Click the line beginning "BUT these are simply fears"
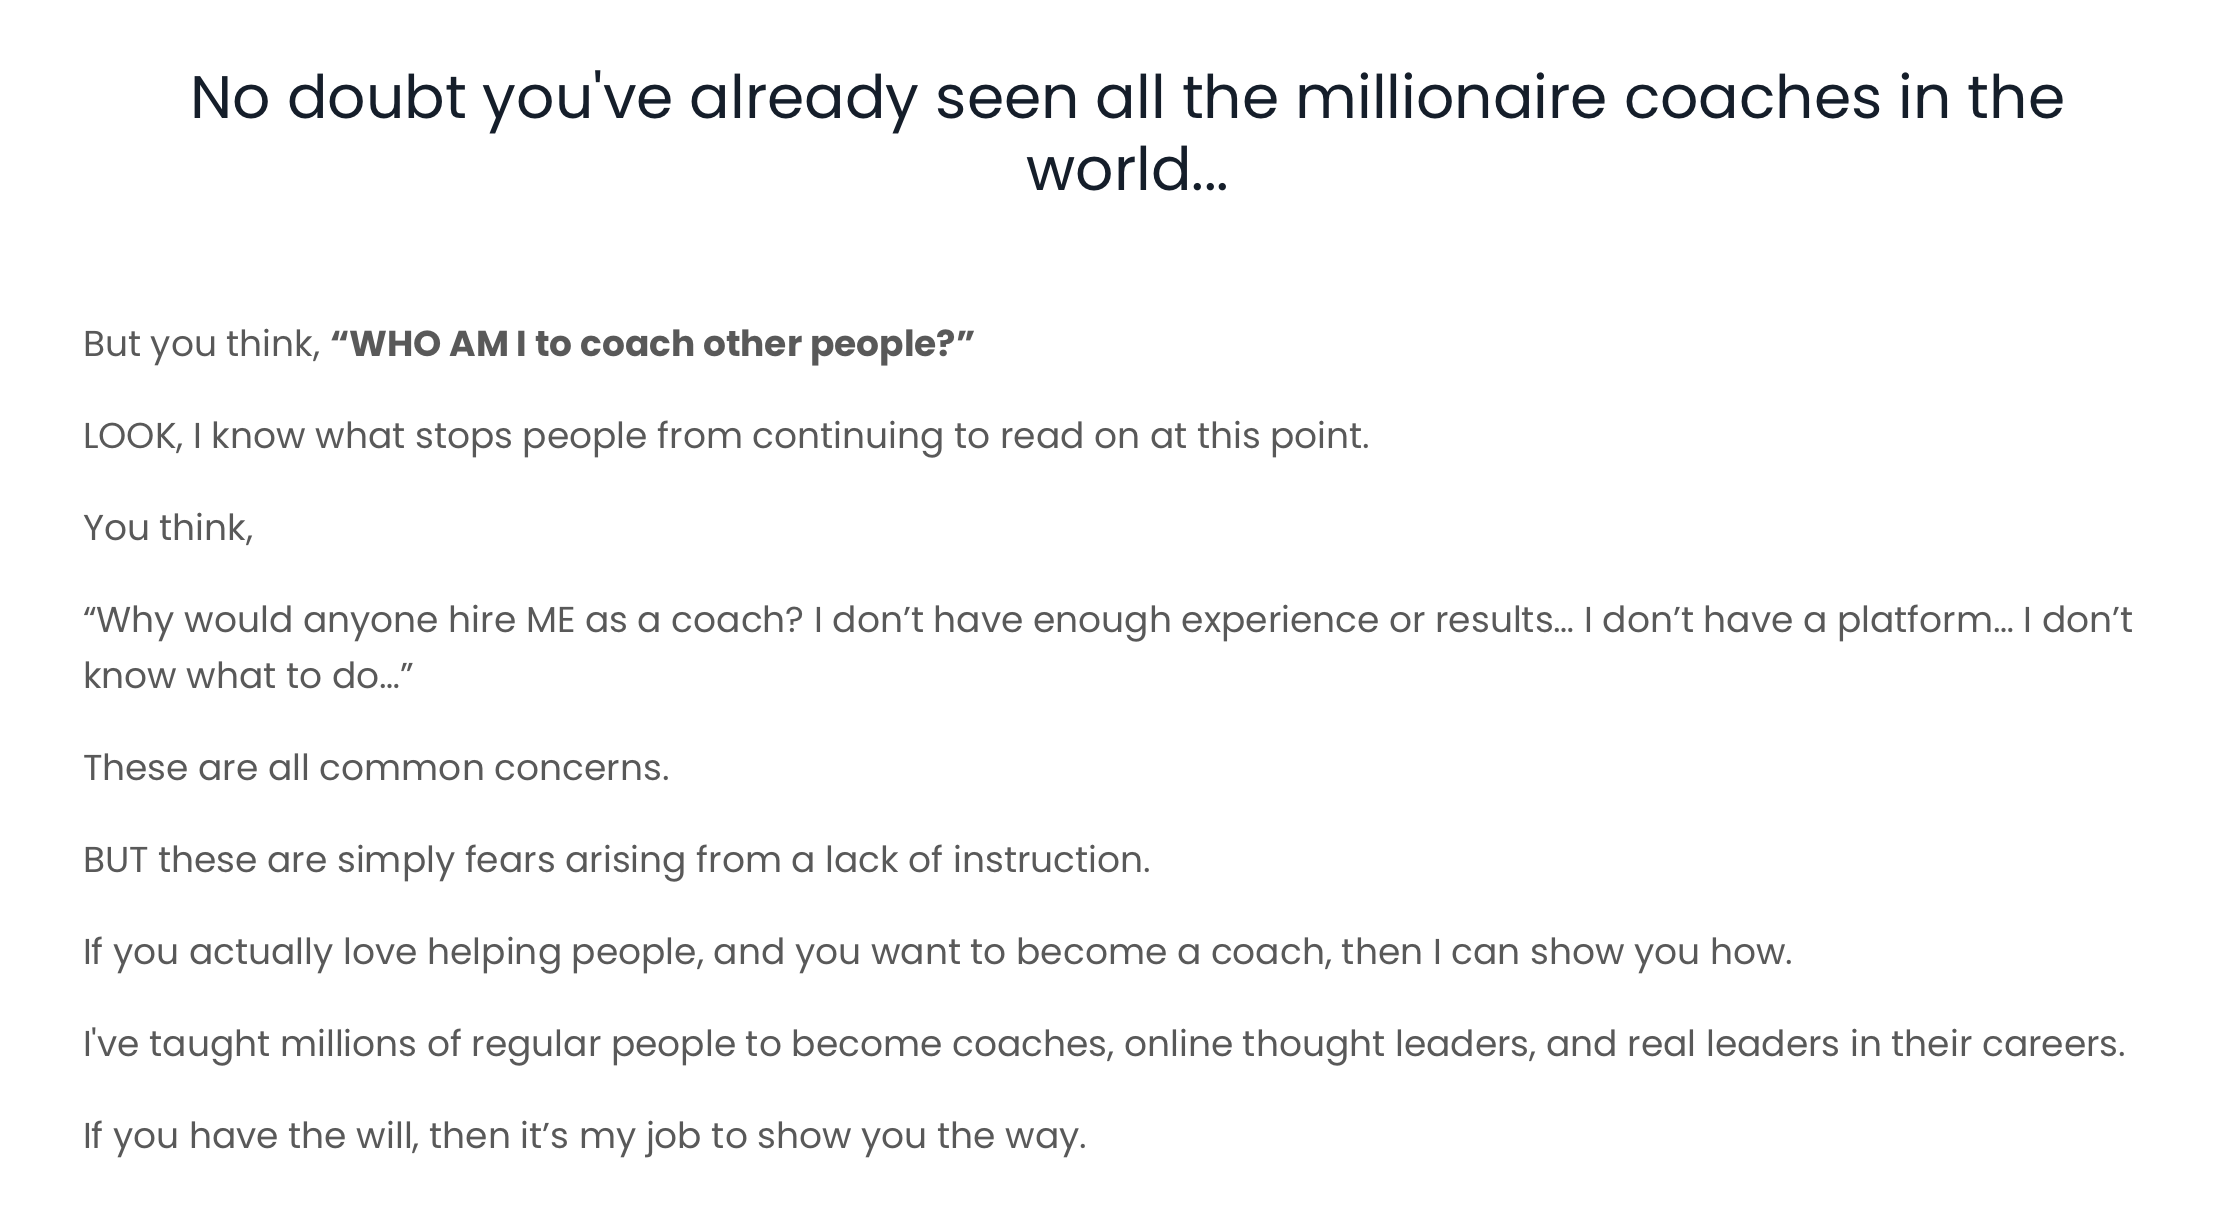The image size is (2218, 1220). pos(617,860)
